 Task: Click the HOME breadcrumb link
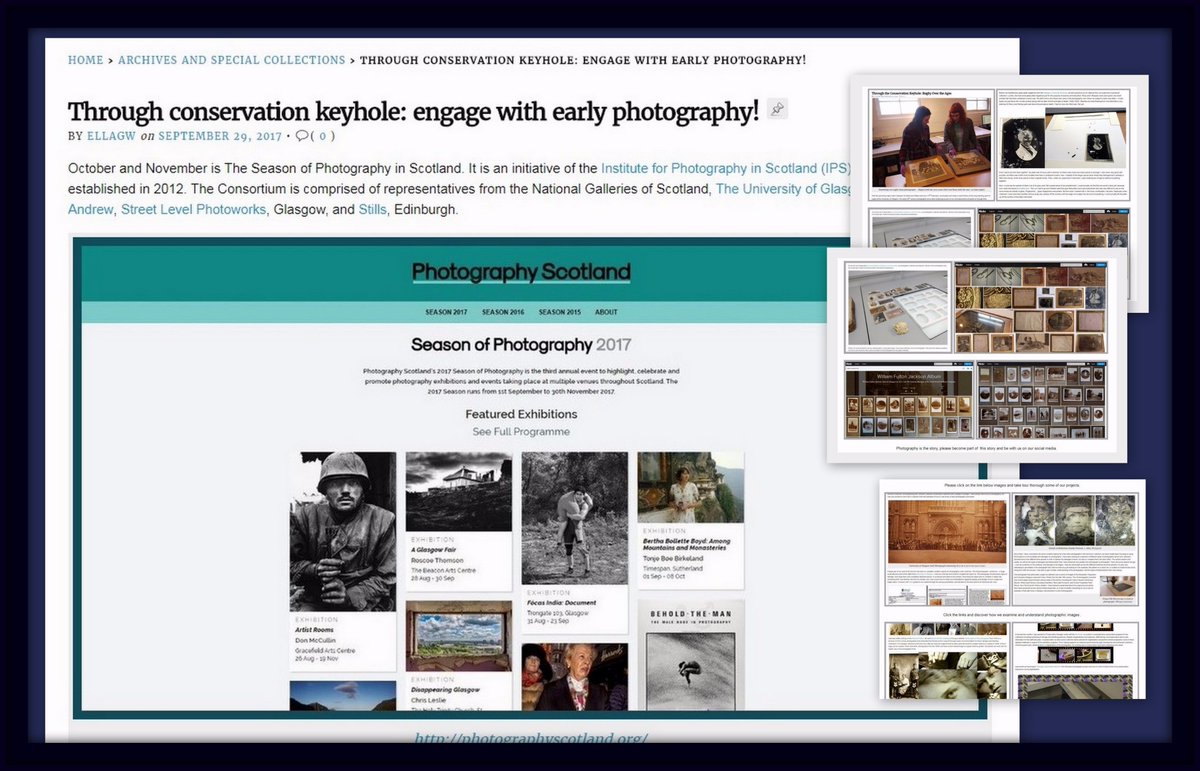coord(85,60)
